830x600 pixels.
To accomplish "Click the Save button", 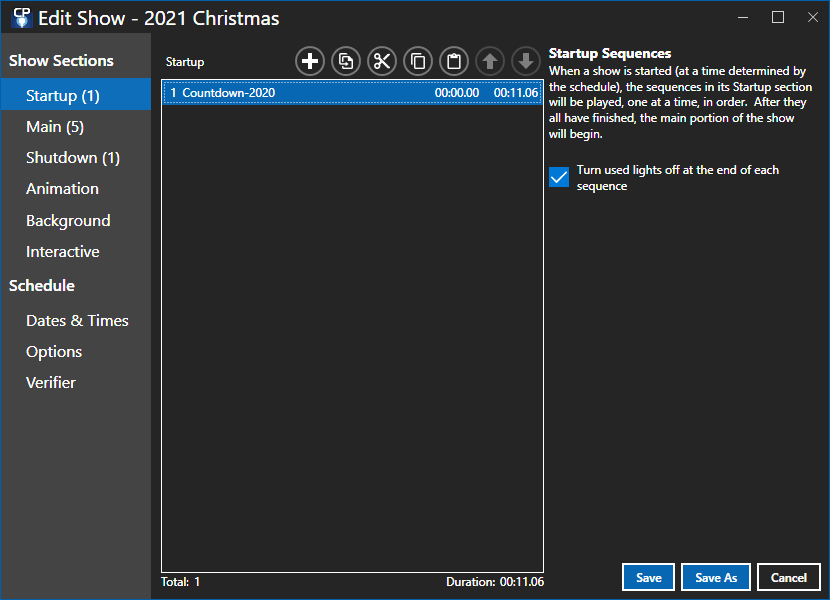I will (648, 577).
